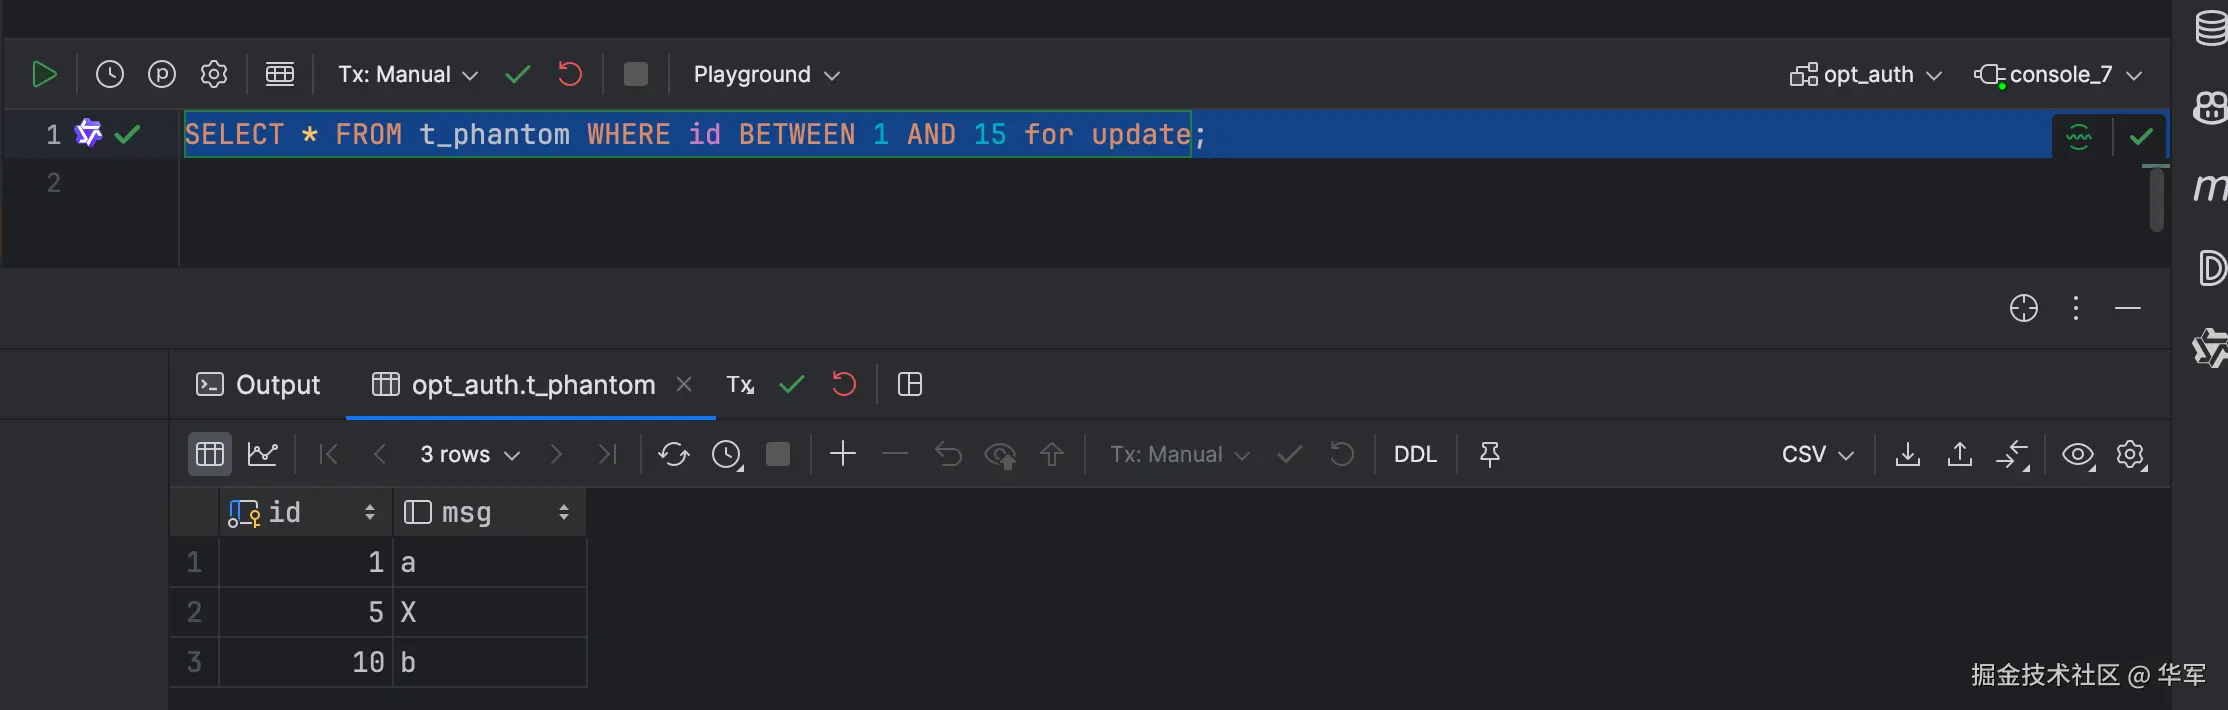Toggle the eye view options icon

(2078, 454)
